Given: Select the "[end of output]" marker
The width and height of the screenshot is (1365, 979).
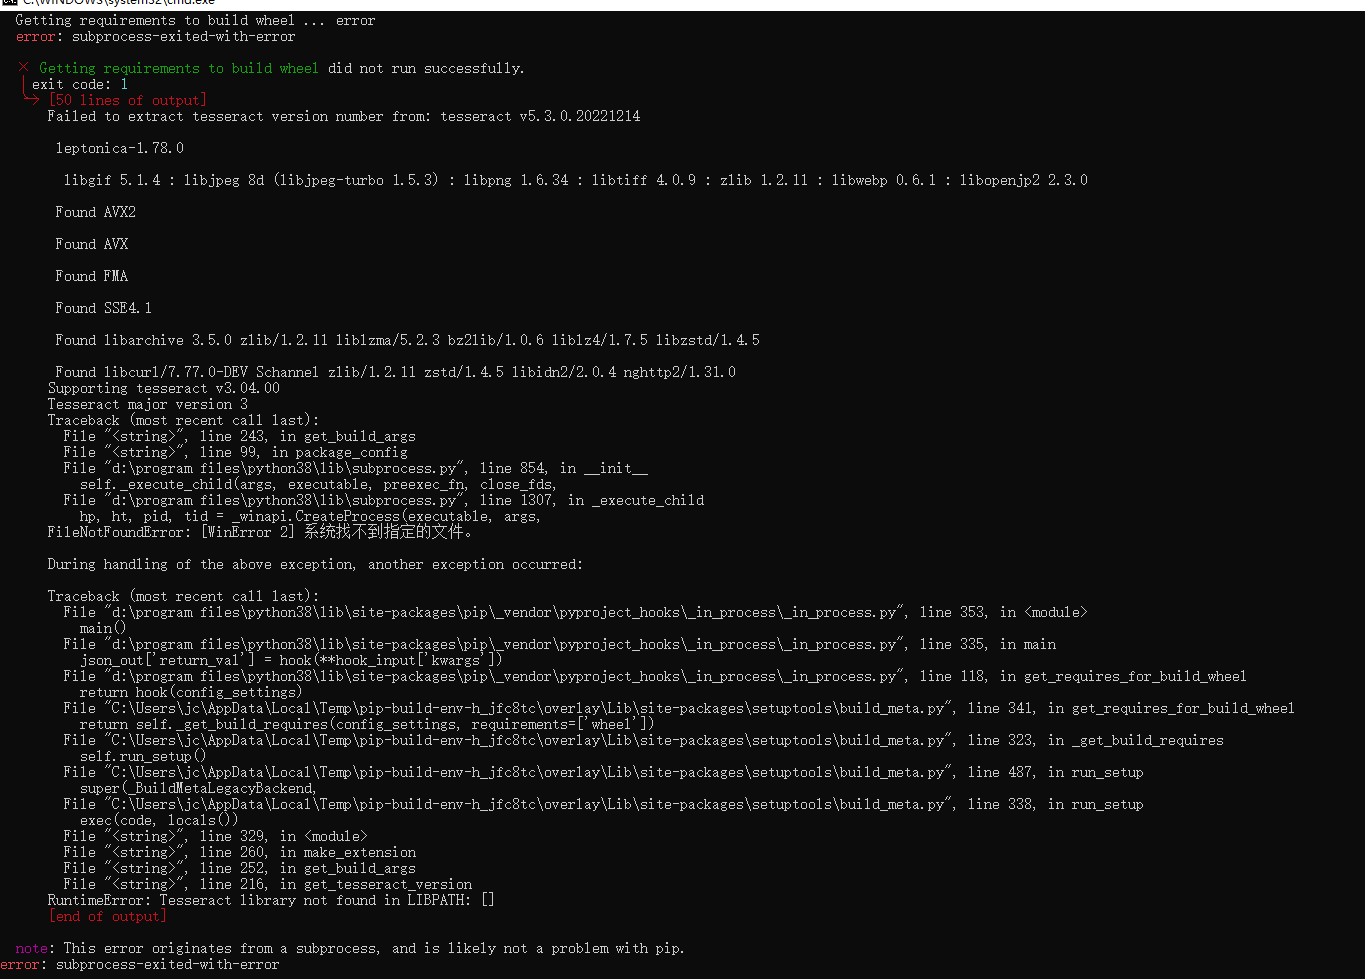Looking at the screenshot, I should (x=108, y=916).
